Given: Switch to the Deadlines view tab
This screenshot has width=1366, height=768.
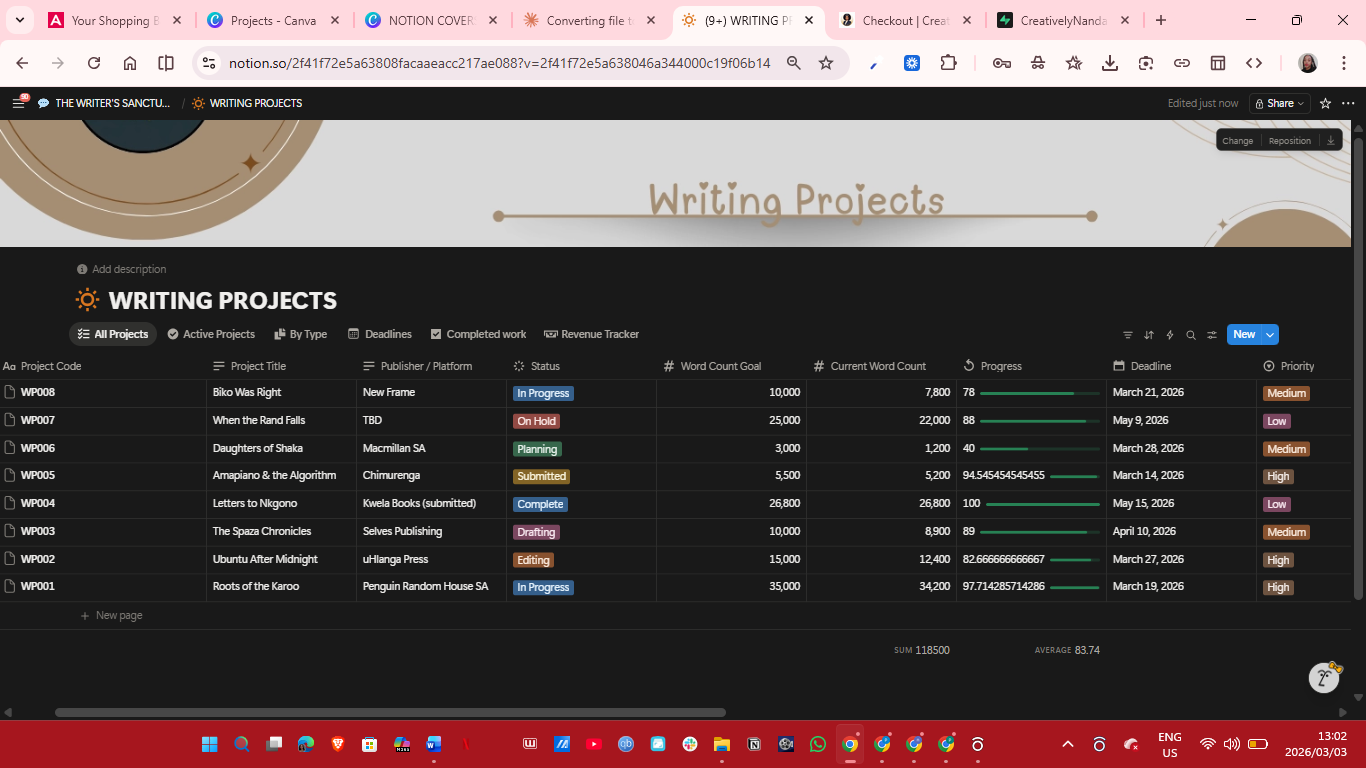Looking at the screenshot, I should tap(380, 334).
